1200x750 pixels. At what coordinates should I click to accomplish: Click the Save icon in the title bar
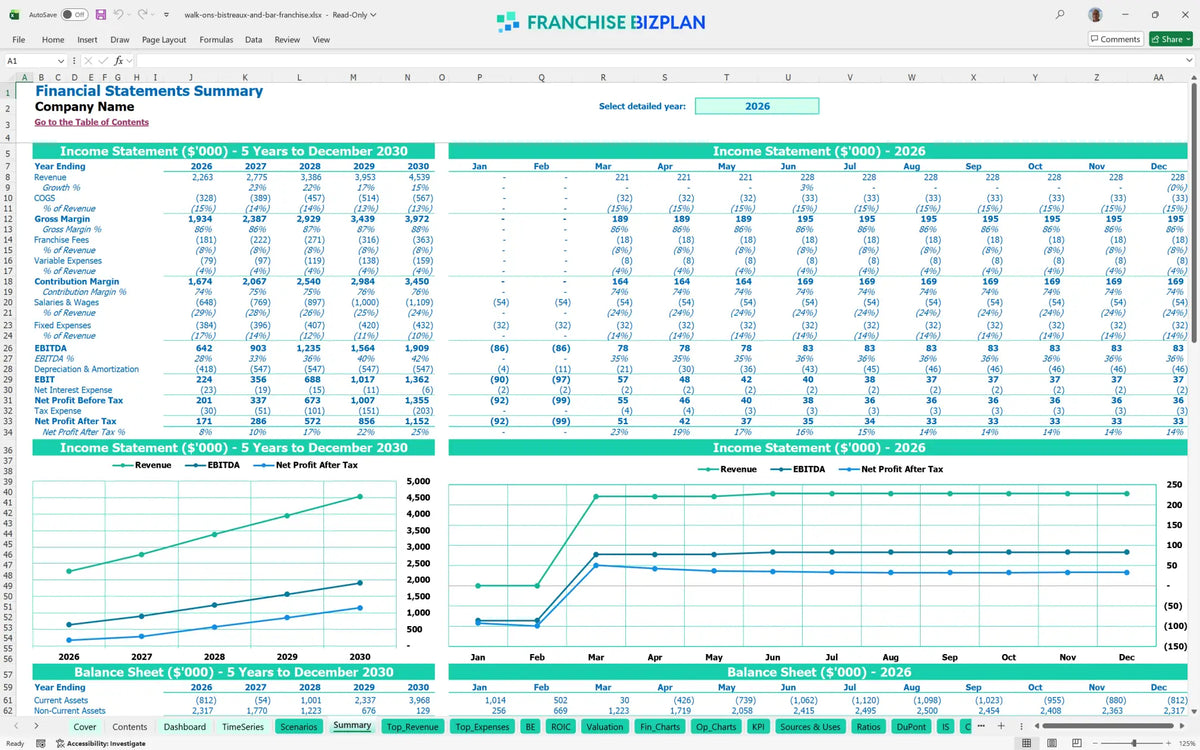click(101, 15)
